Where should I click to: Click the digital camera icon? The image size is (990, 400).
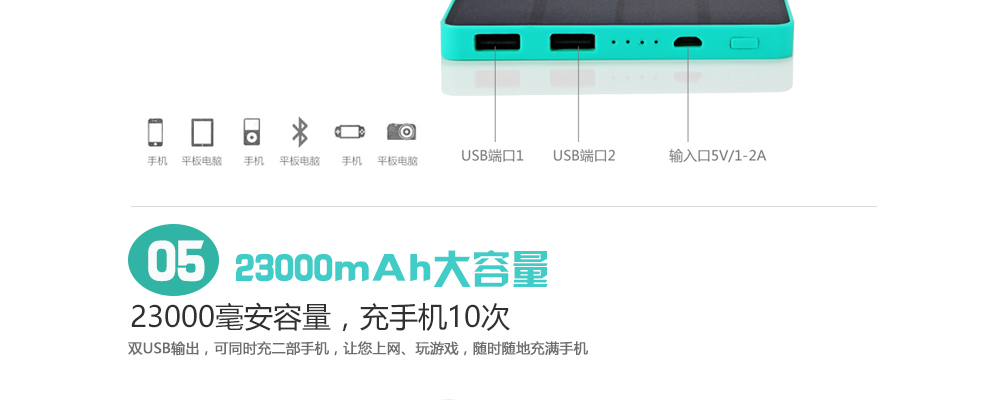402,131
